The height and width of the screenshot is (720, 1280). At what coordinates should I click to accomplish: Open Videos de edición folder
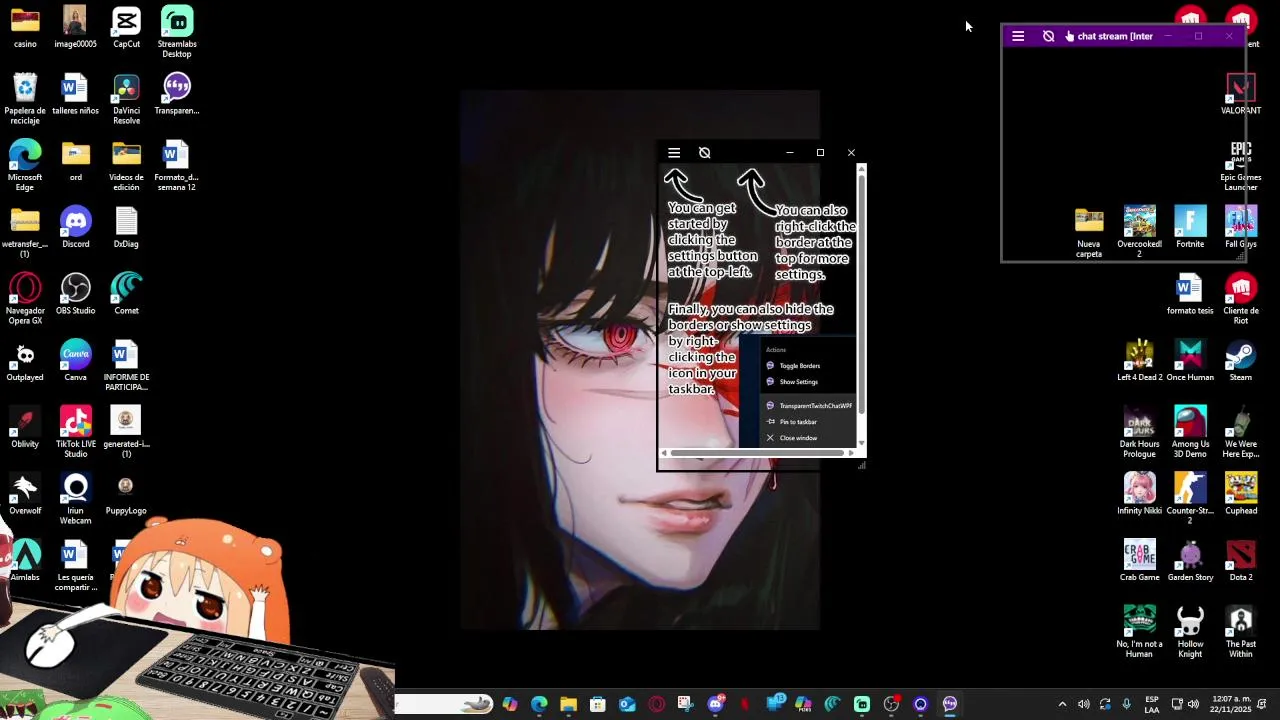click(126, 166)
